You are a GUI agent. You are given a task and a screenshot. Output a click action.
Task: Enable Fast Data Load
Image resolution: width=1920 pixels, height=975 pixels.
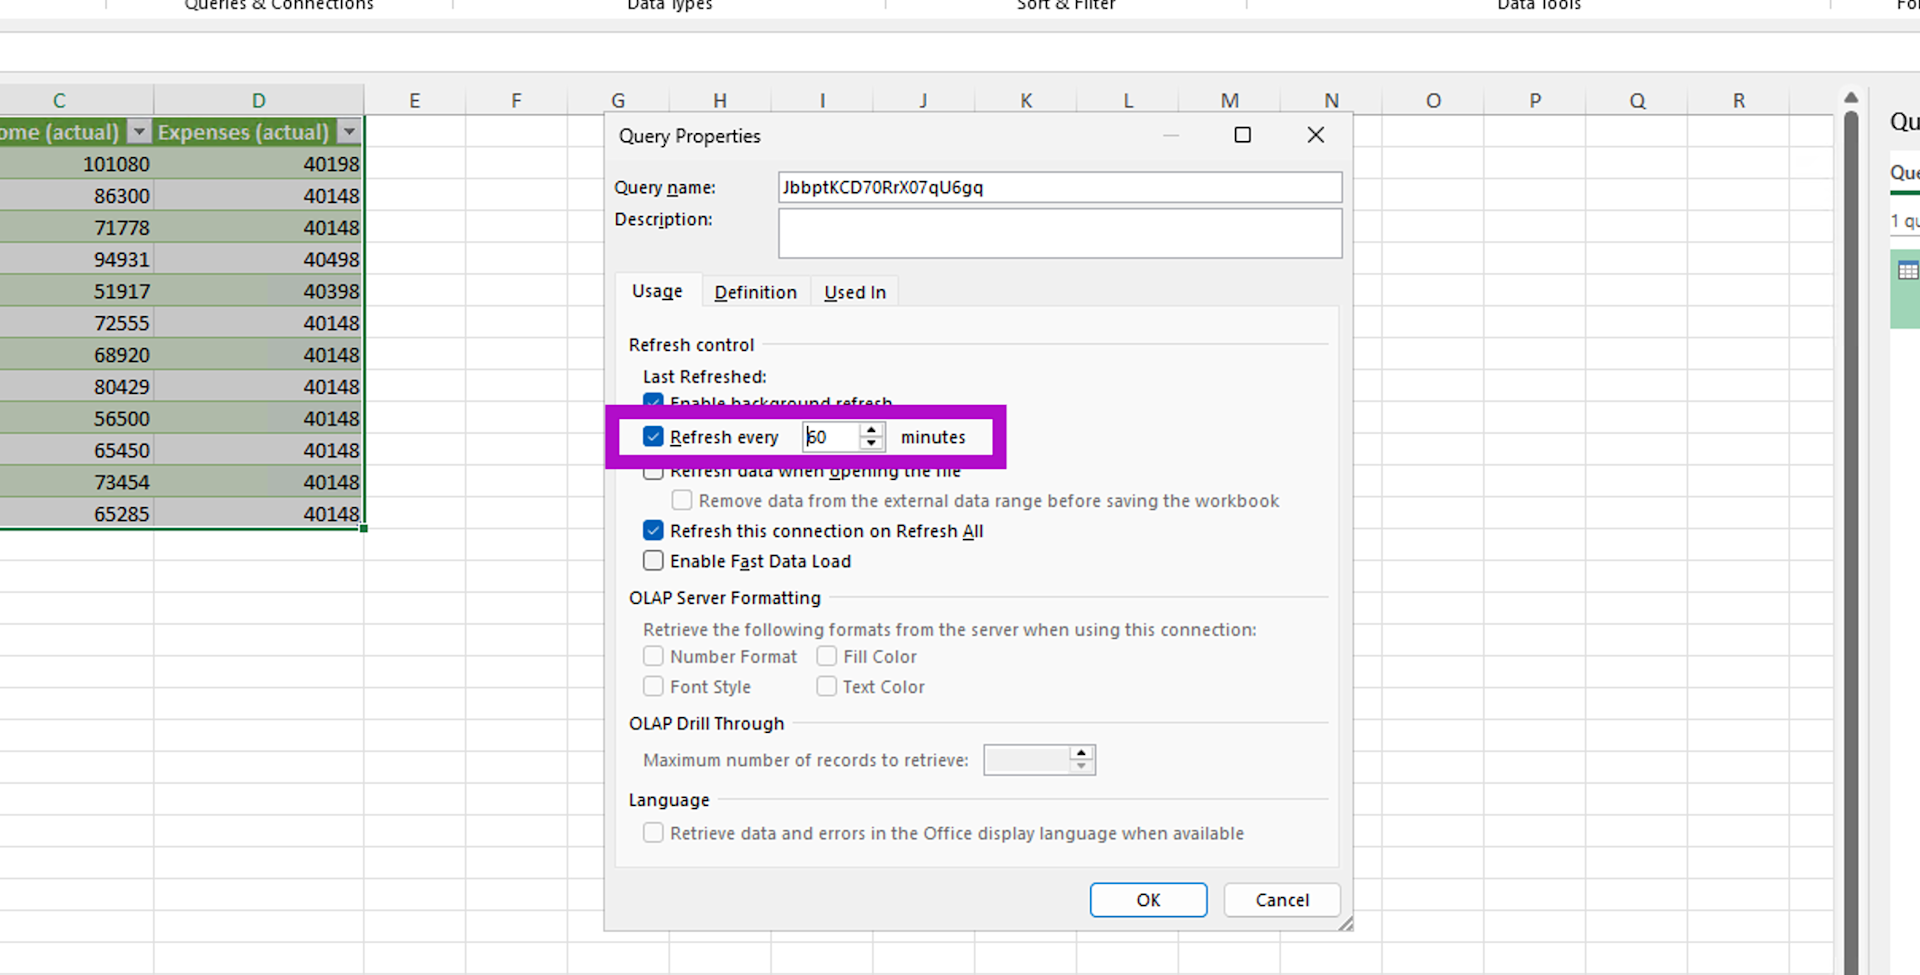coord(653,560)
